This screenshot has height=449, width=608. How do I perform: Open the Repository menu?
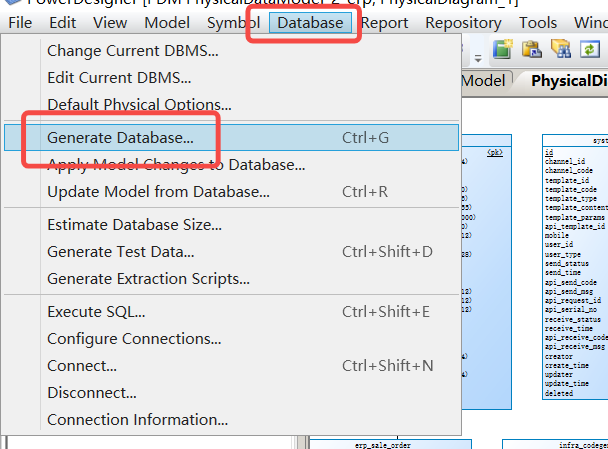463,23
